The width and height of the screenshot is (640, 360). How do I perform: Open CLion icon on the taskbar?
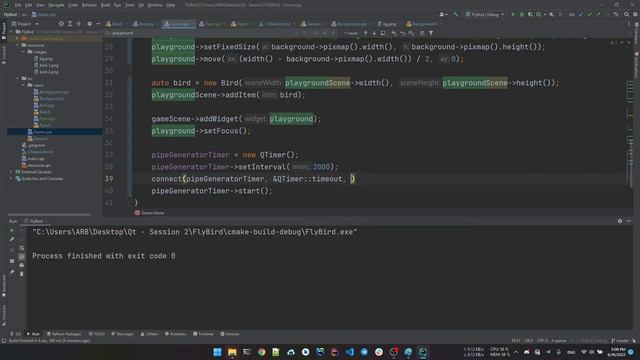coord(423,352)
